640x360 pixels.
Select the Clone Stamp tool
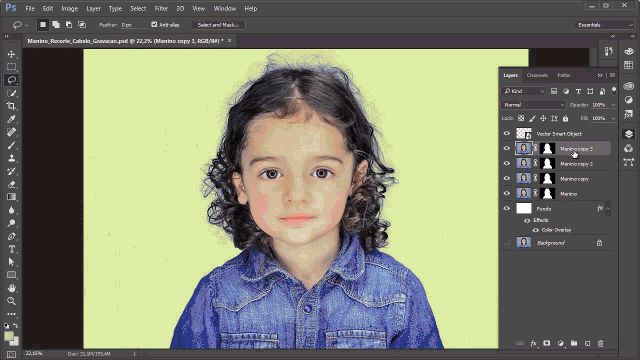pyautogui.click(x=11, y=158)
